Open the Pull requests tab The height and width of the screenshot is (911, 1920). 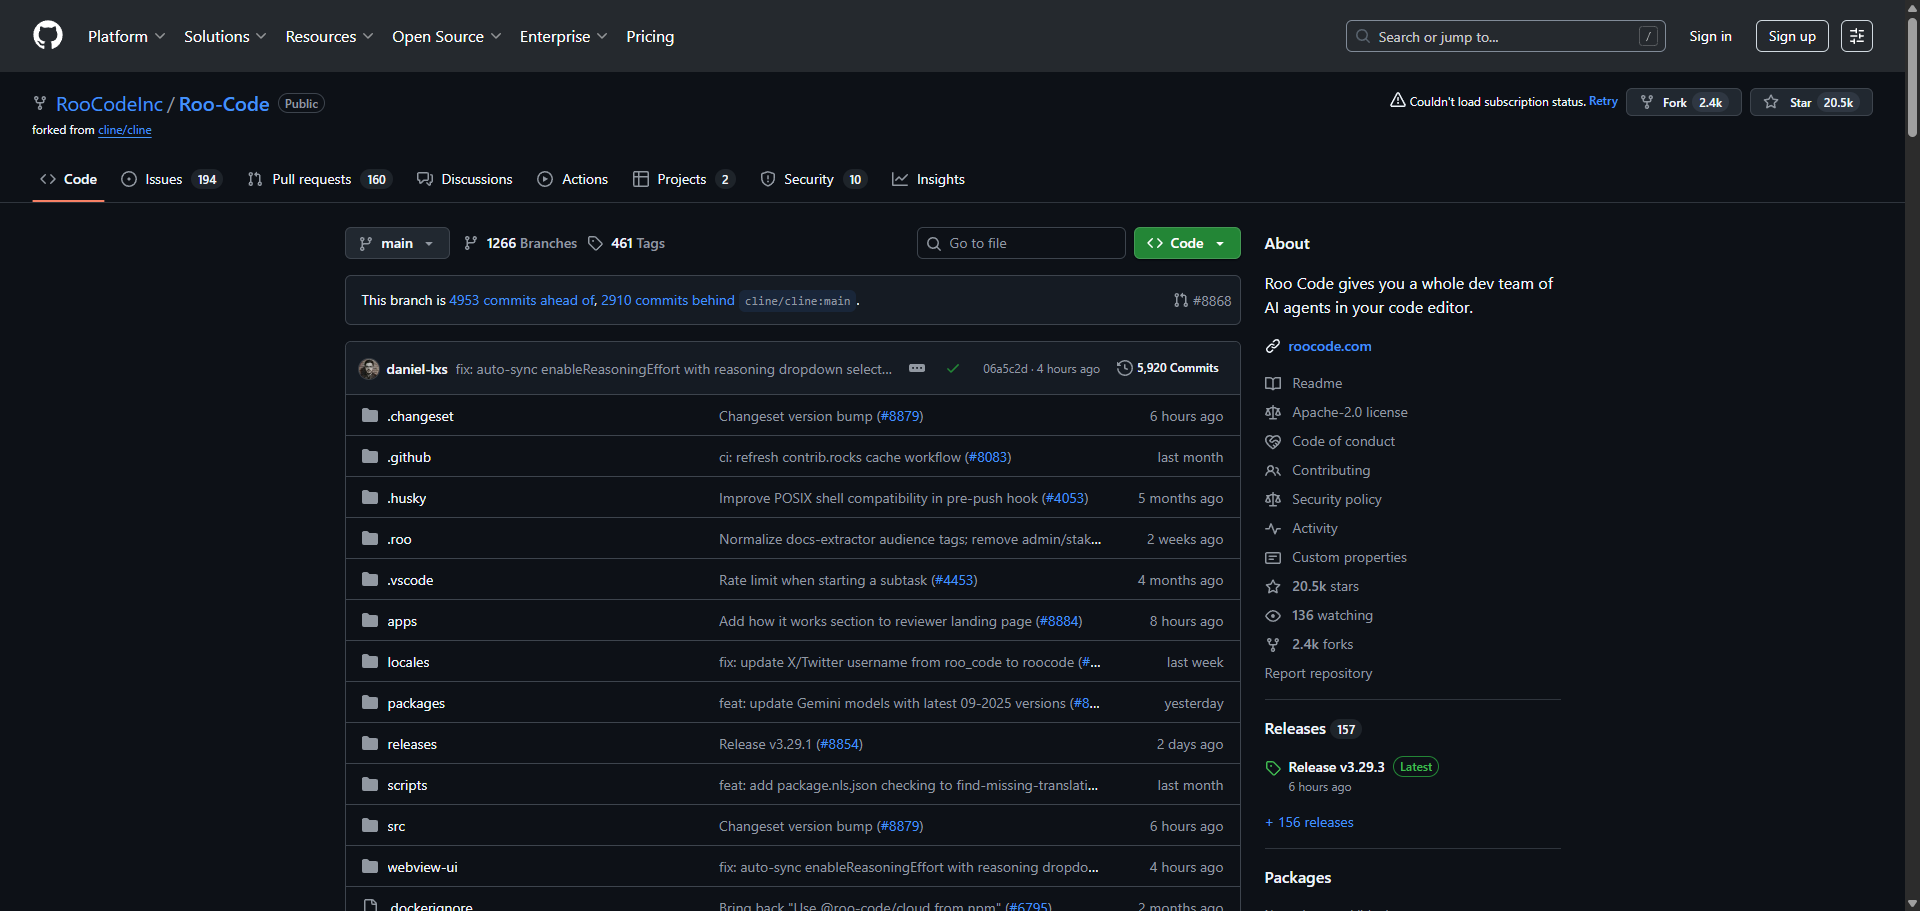point(318,179)
